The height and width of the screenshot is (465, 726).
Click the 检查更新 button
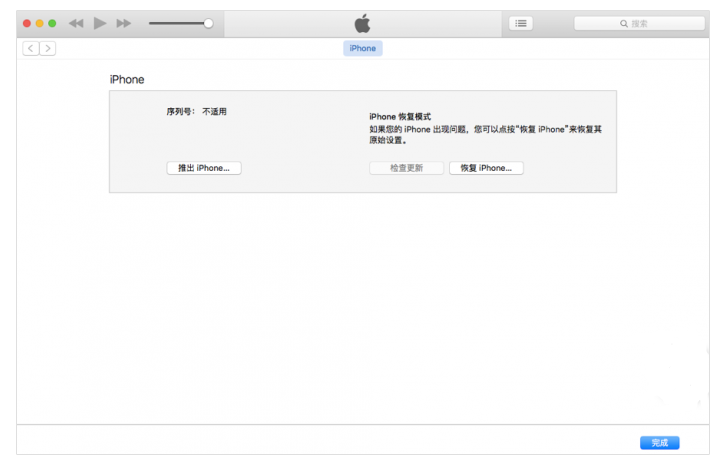pyautogui.click(x=407, y=168)
